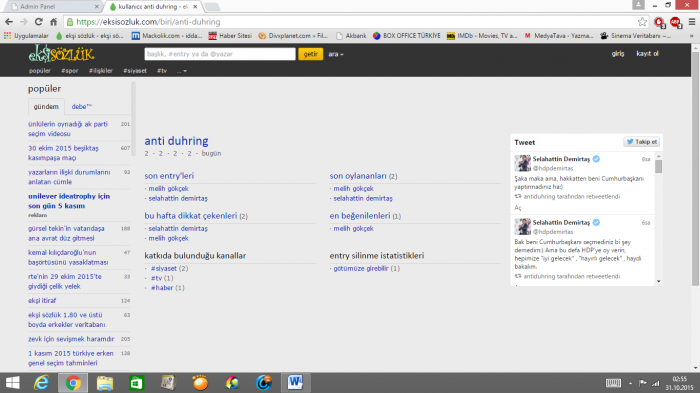Open on-screen keyboard tray icon
700x393 pixels.
tap(613, 383)
